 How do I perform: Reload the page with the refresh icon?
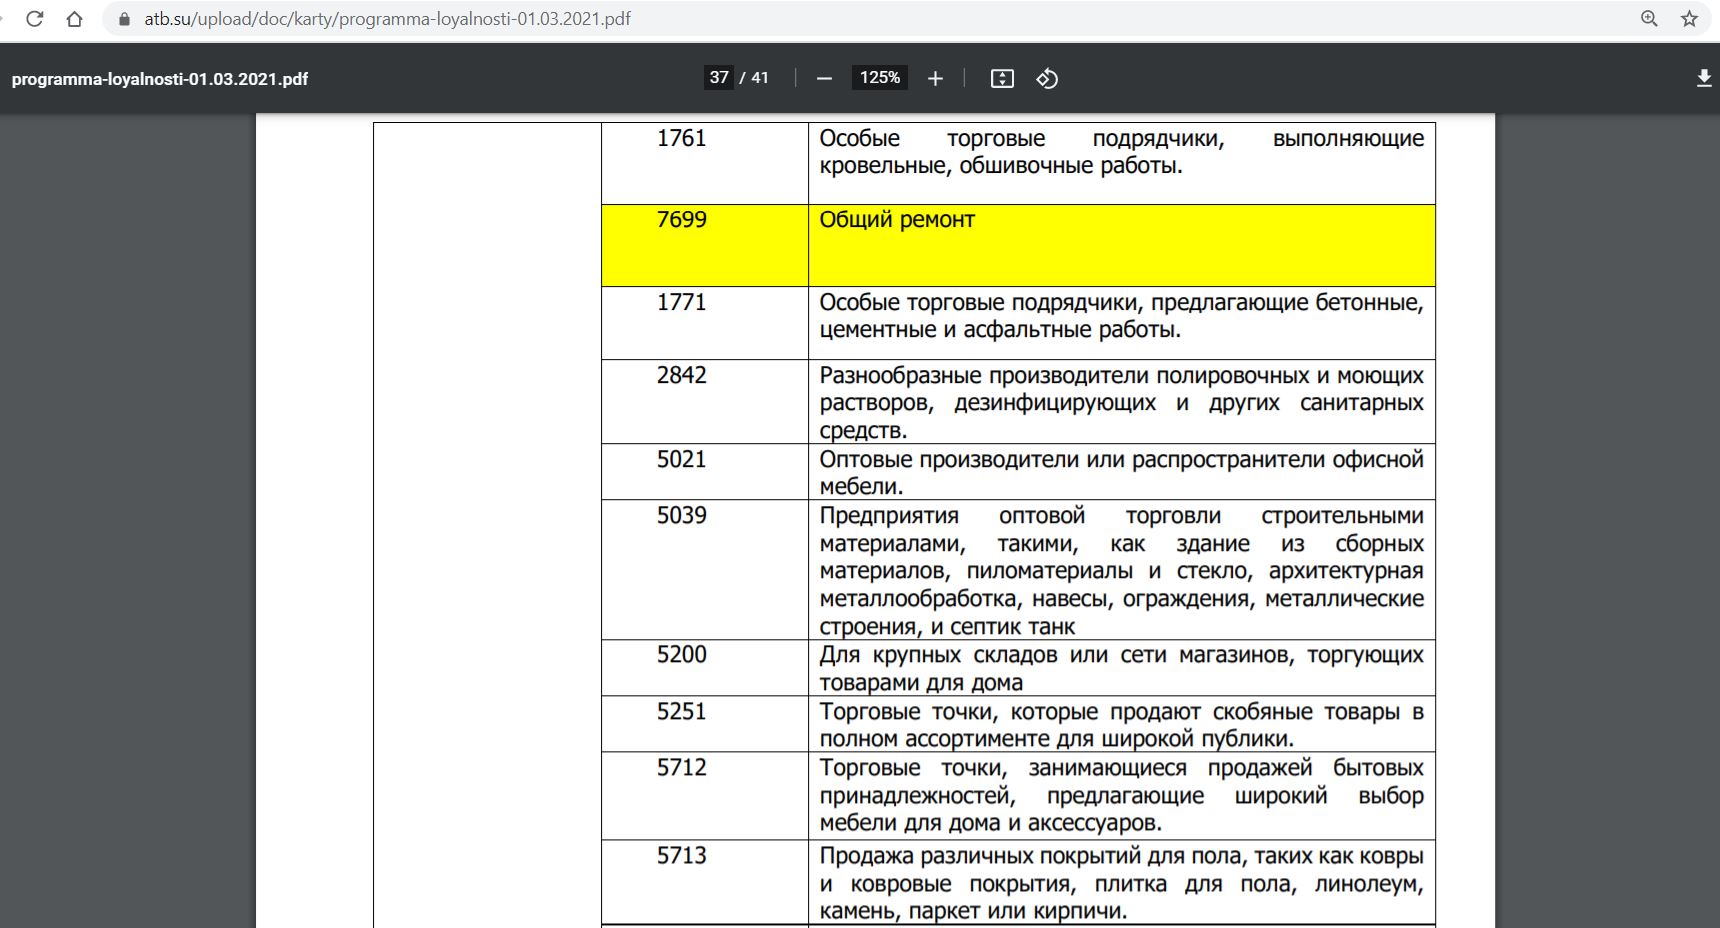[35, 19]
